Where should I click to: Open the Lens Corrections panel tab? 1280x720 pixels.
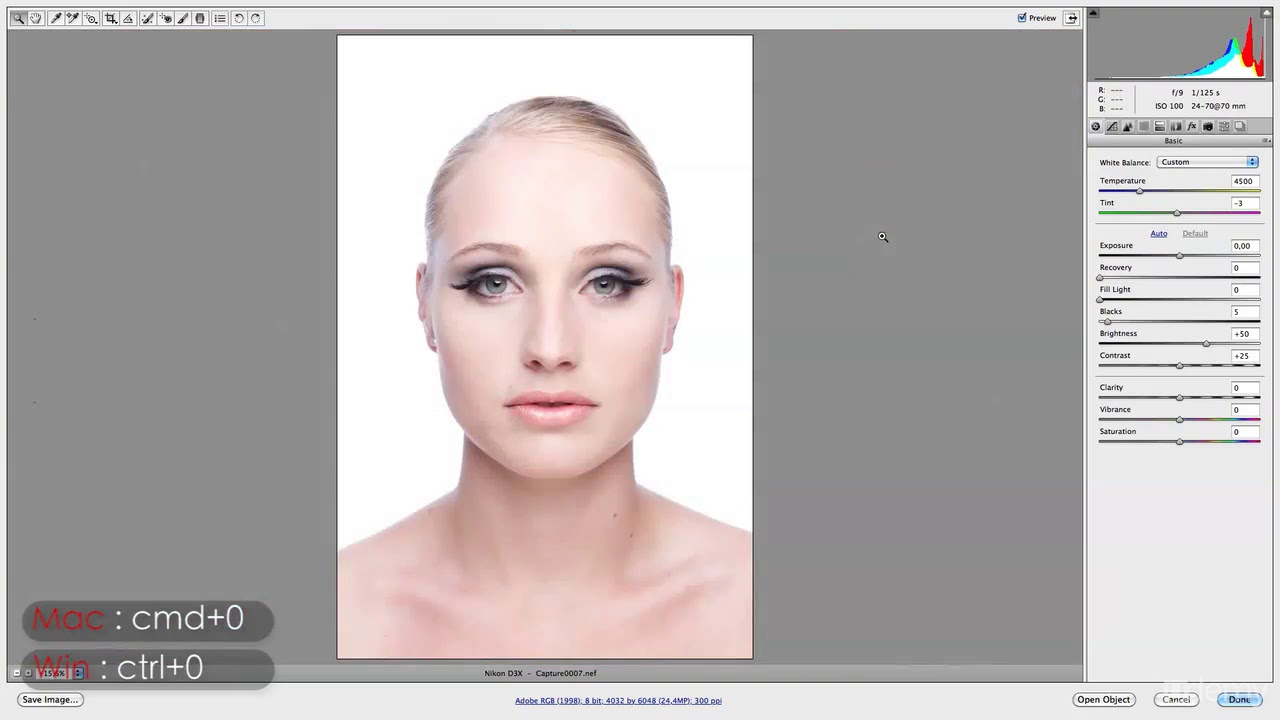pyautogui.click(x=1176, y=126)
